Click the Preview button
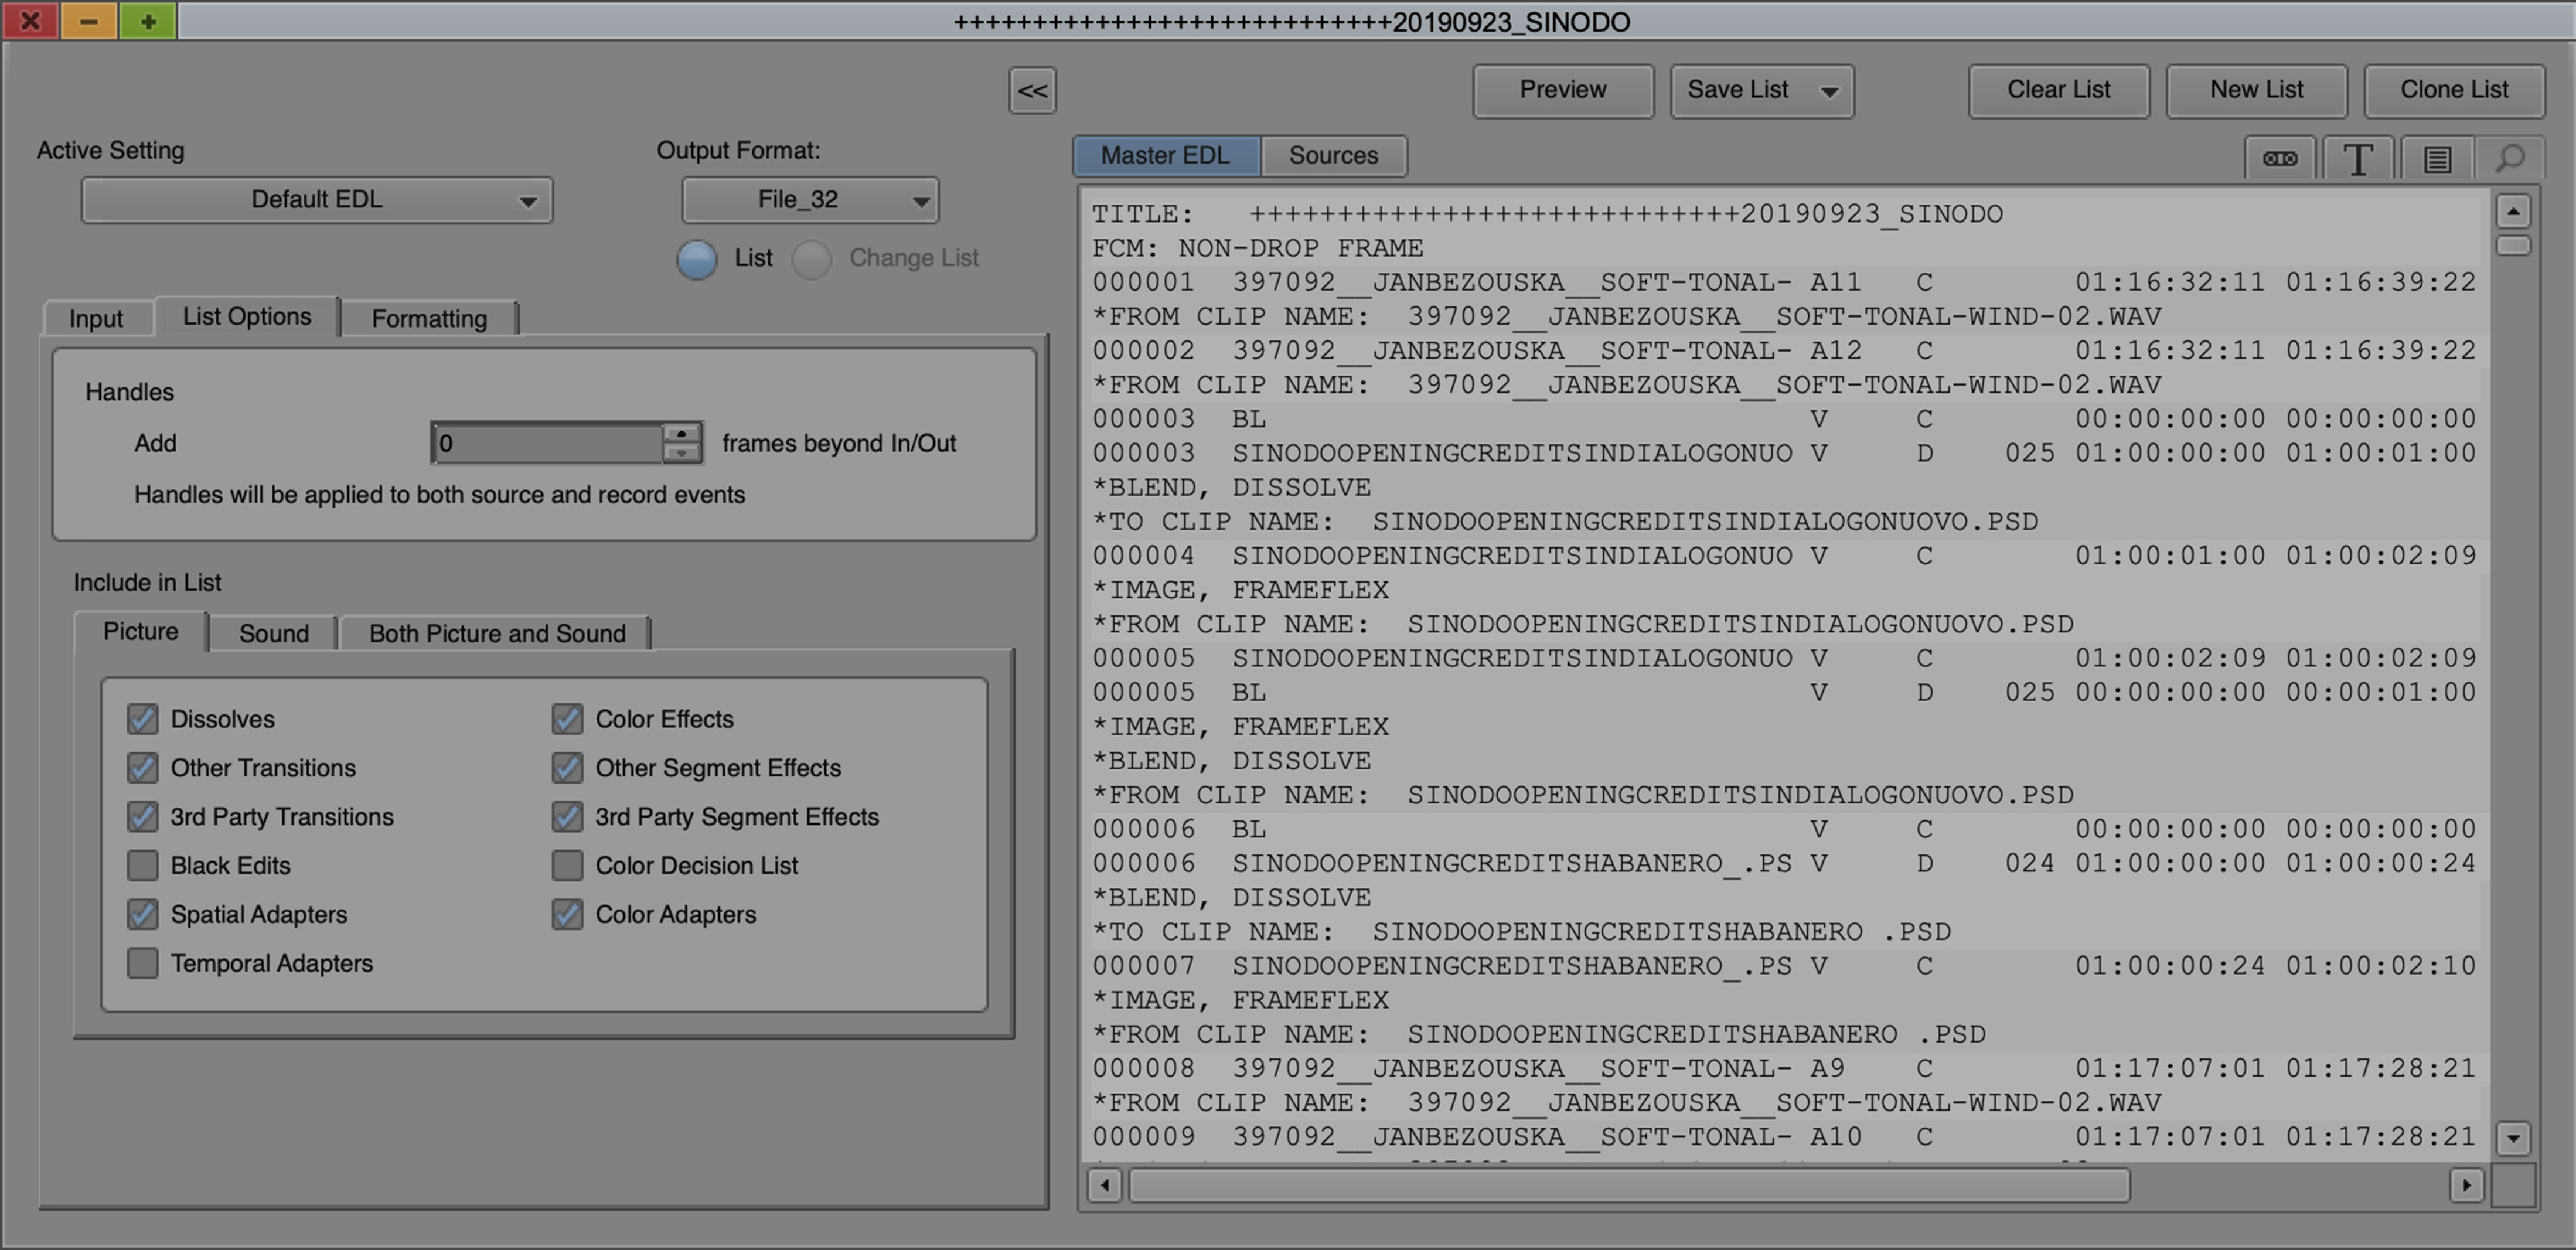 pos(1562,90)
